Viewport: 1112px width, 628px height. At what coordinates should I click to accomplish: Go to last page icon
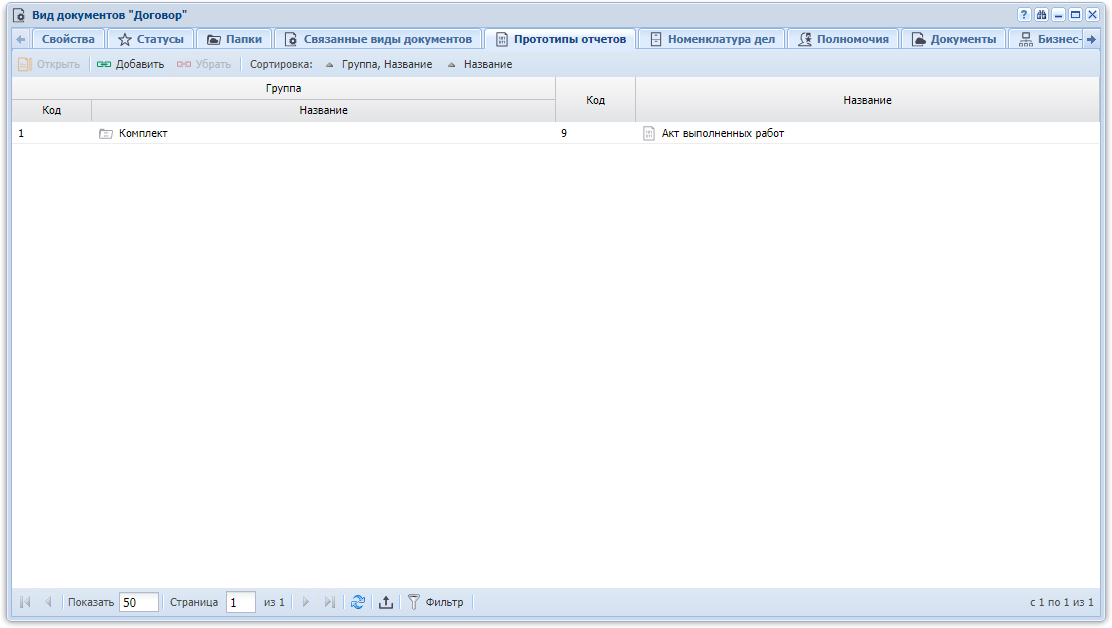coord(329,602)
